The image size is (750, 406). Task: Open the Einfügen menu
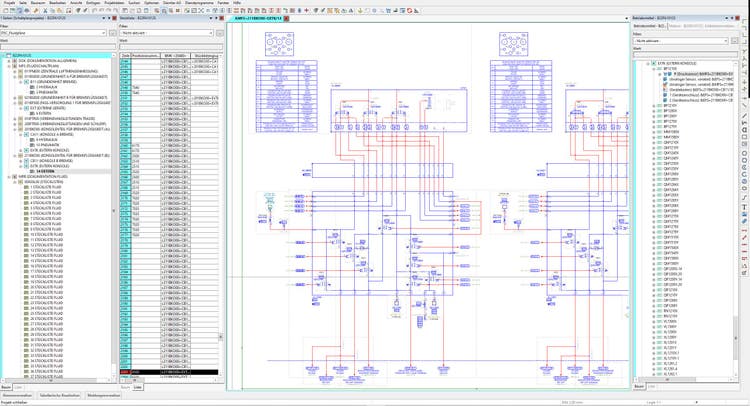tap(93, 3)
